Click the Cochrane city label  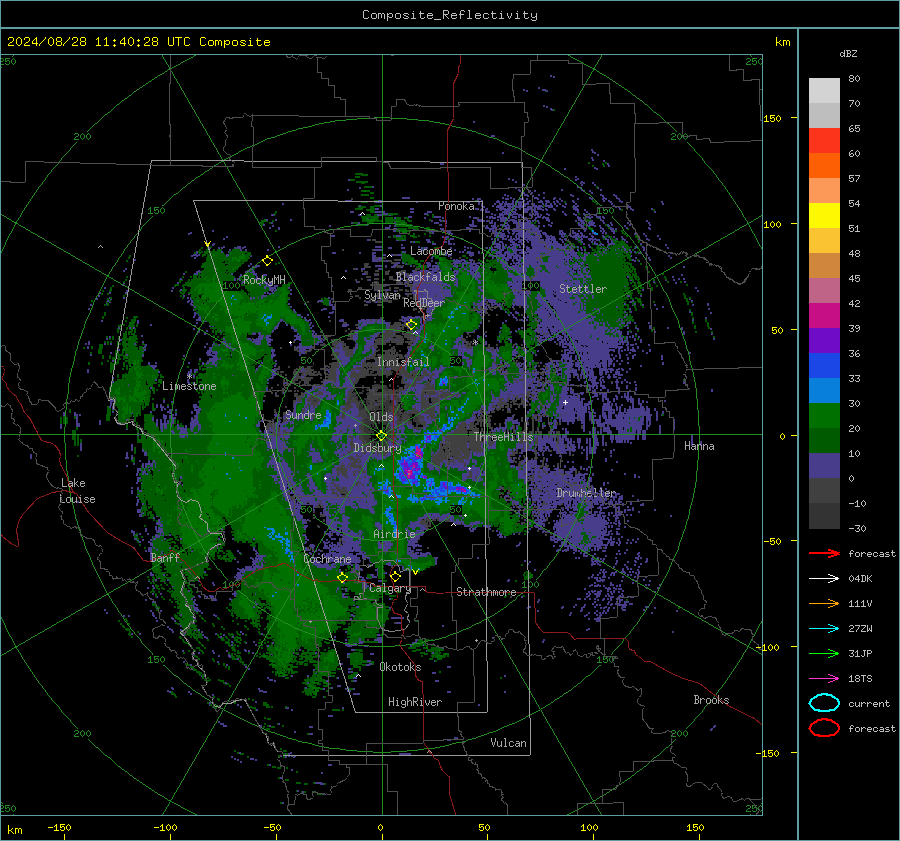pyautogui.click(x=327, y=559)
